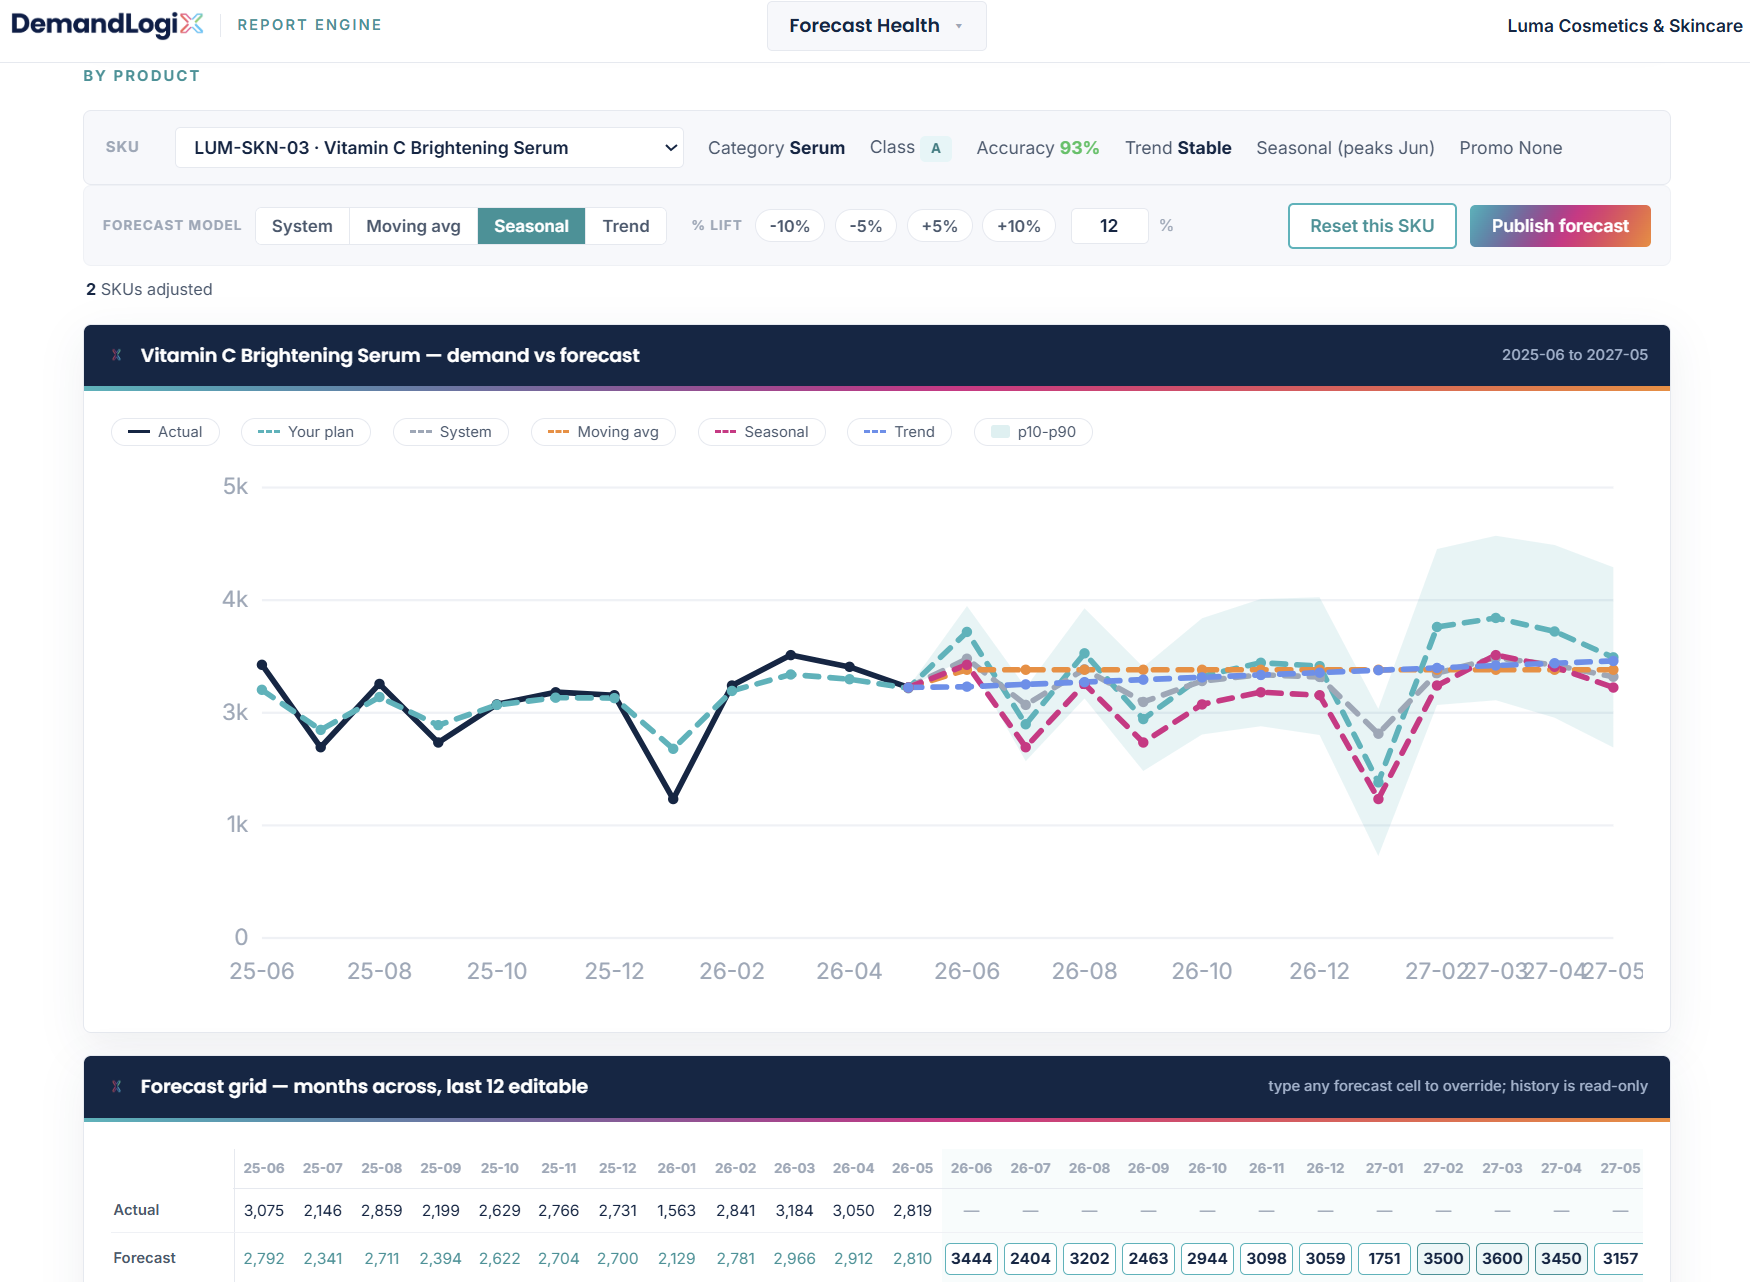The height and width of the screenshot is (1282, 1750).
Task: Click the 2,129 forecast value for 26-01
Action: tap(676, 1258)
